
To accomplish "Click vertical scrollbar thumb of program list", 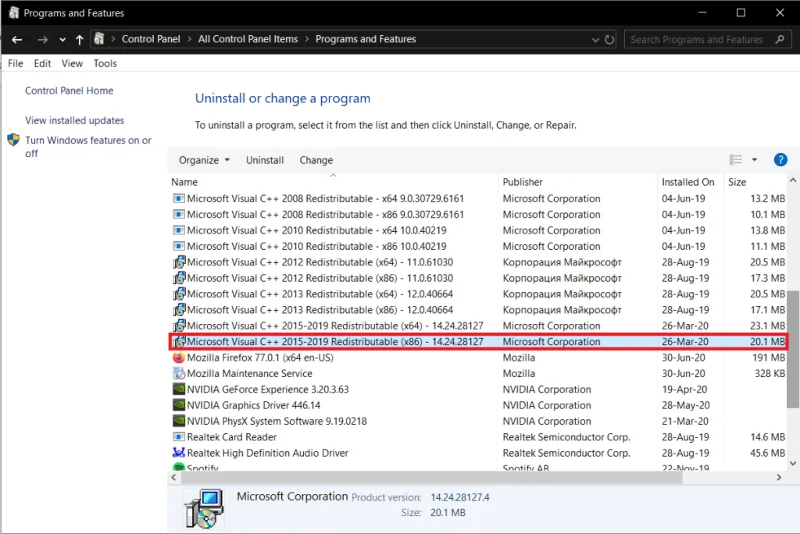I will [793, 349].
